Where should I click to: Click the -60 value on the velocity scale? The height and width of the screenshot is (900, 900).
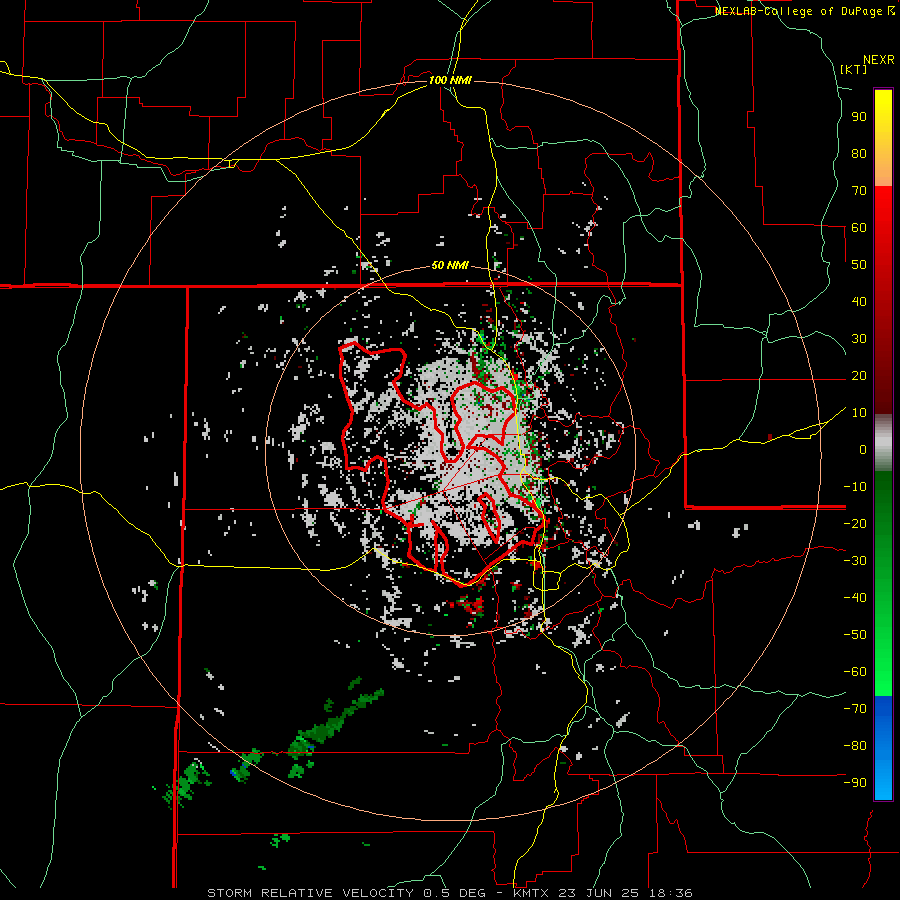click(x=855, y=672)
